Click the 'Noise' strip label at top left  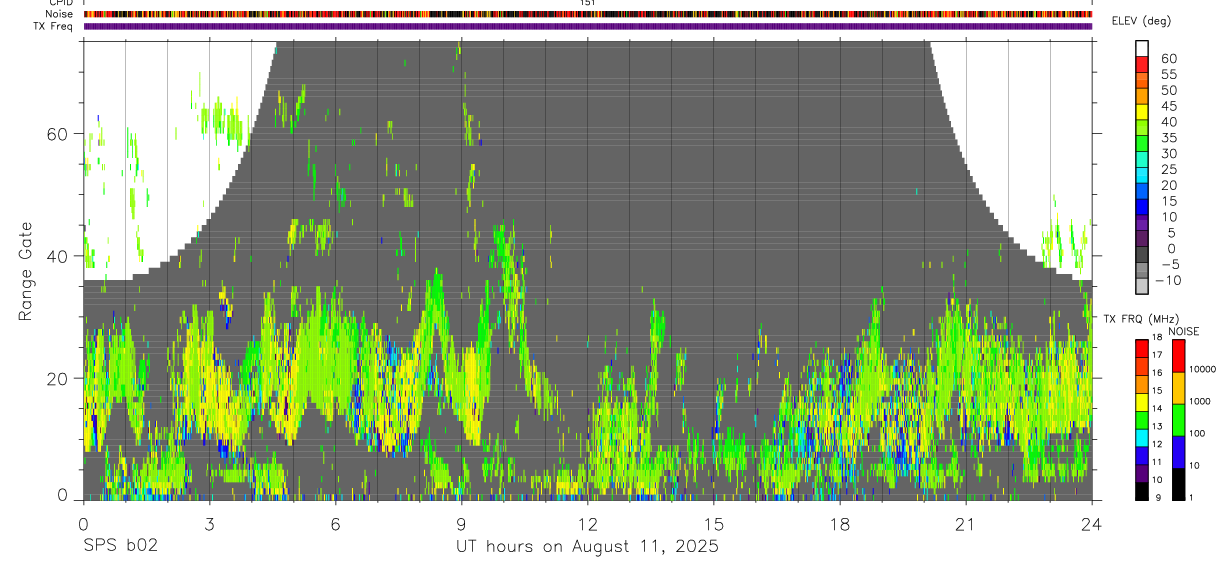[x=59, y=15]
